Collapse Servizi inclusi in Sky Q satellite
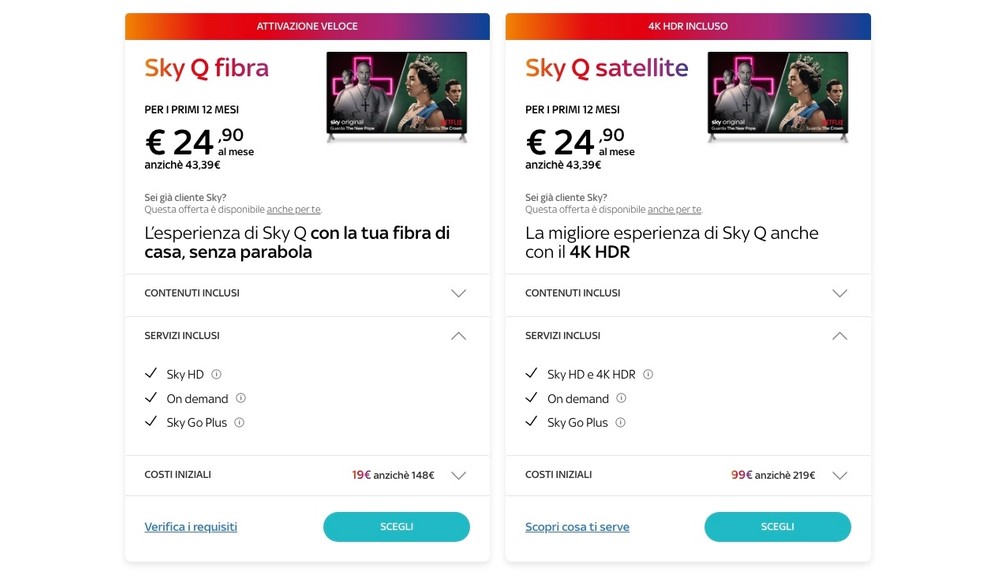Image resolution: width=1000 pixels, height=579 pixels. pos(688,335)
